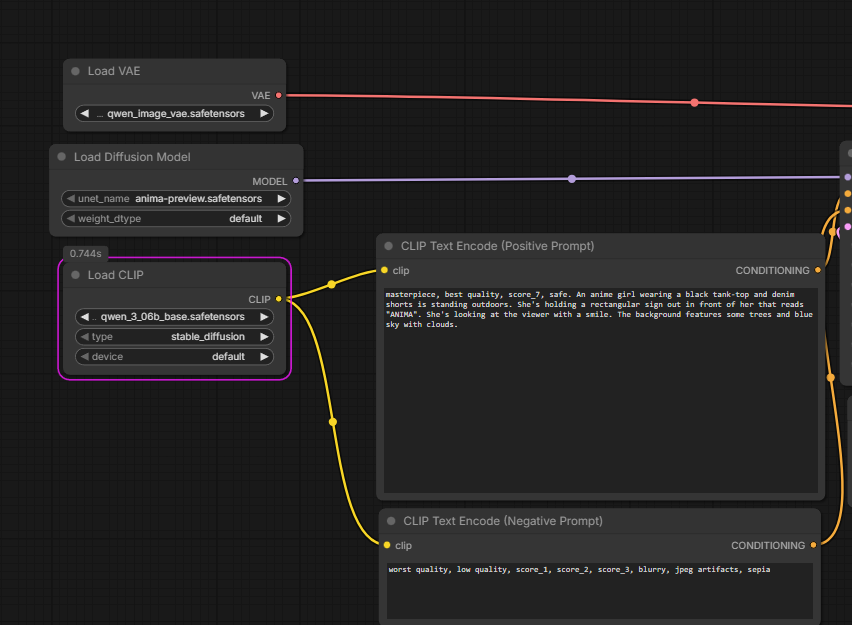Click next arrow on device field
This screenshot has height=625, width=852.
coord(264,357)
